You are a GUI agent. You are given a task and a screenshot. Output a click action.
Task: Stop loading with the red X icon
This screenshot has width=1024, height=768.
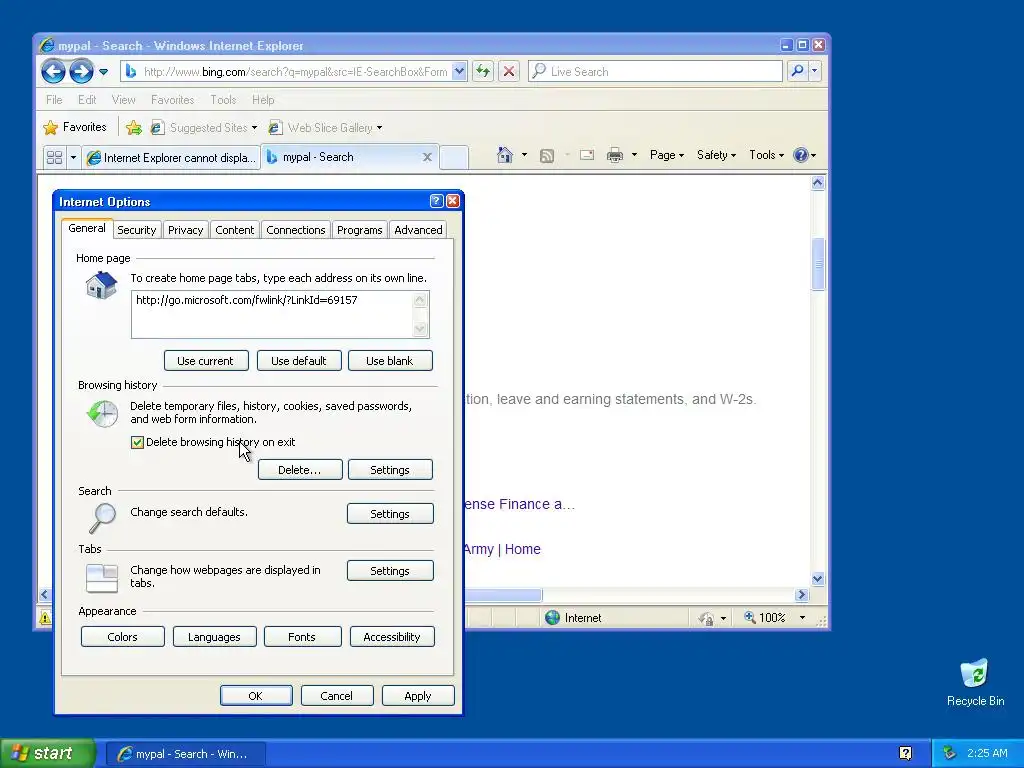click(509, 71)
